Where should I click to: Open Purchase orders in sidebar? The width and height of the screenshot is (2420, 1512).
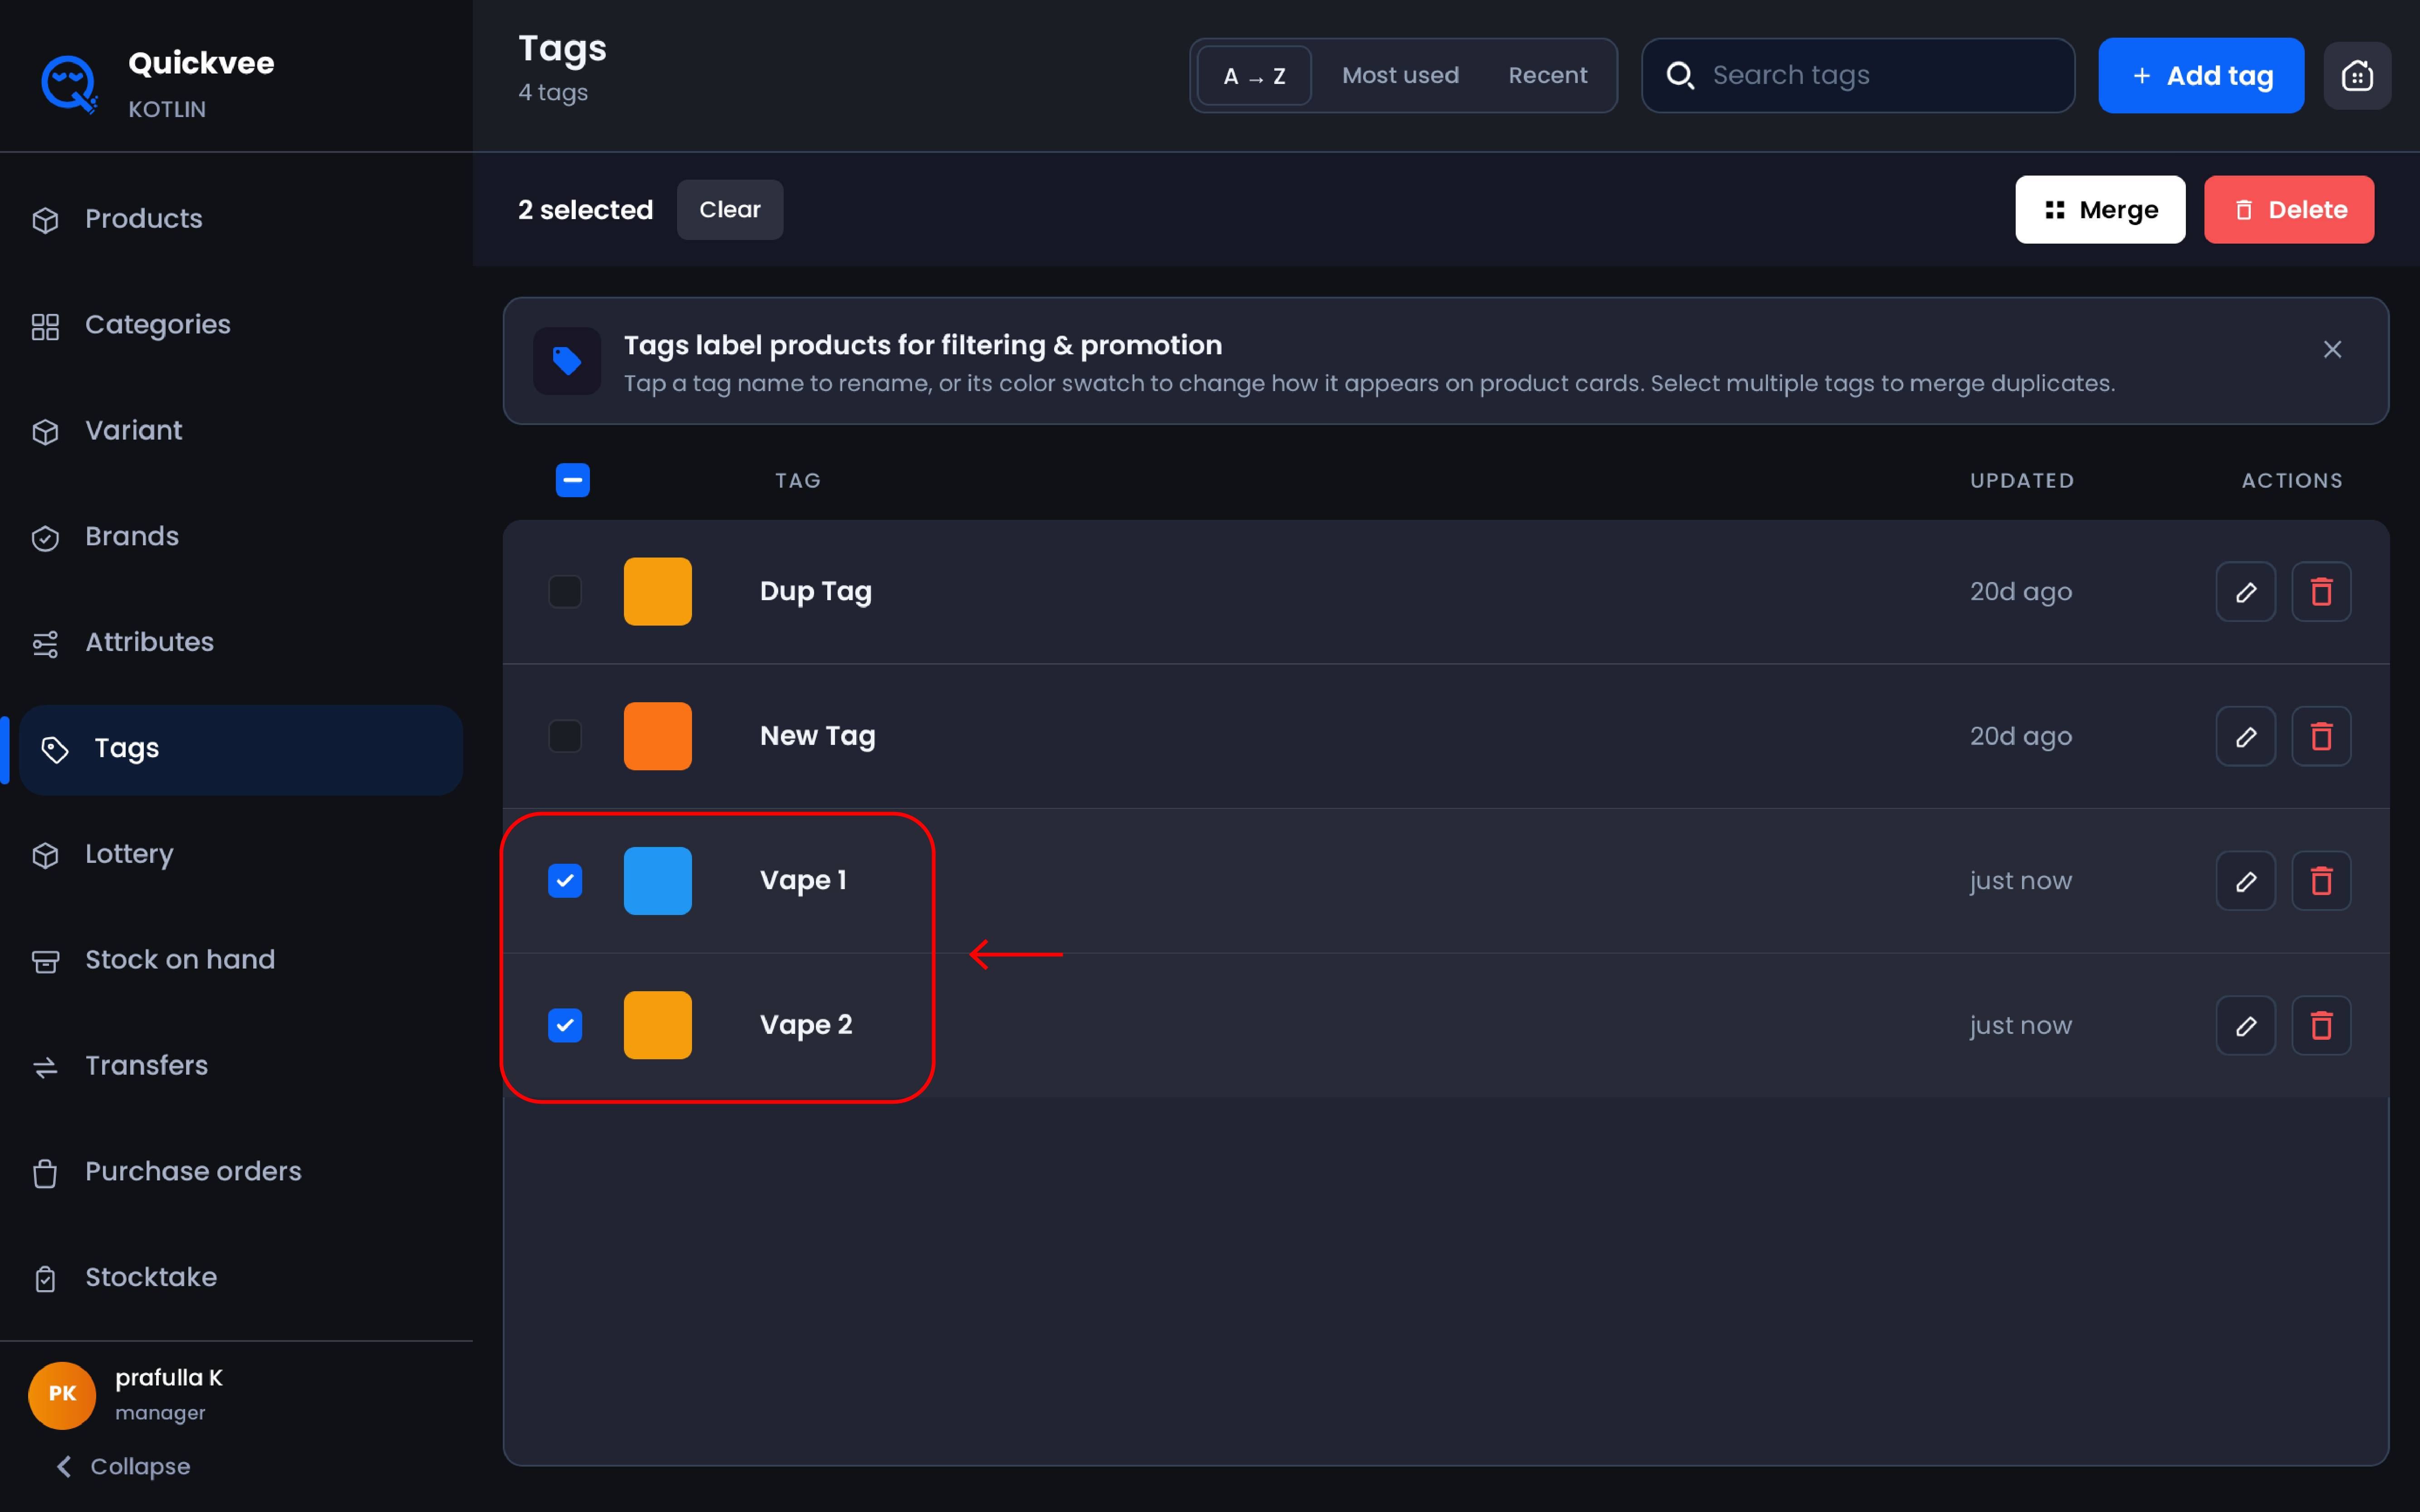236,1173
